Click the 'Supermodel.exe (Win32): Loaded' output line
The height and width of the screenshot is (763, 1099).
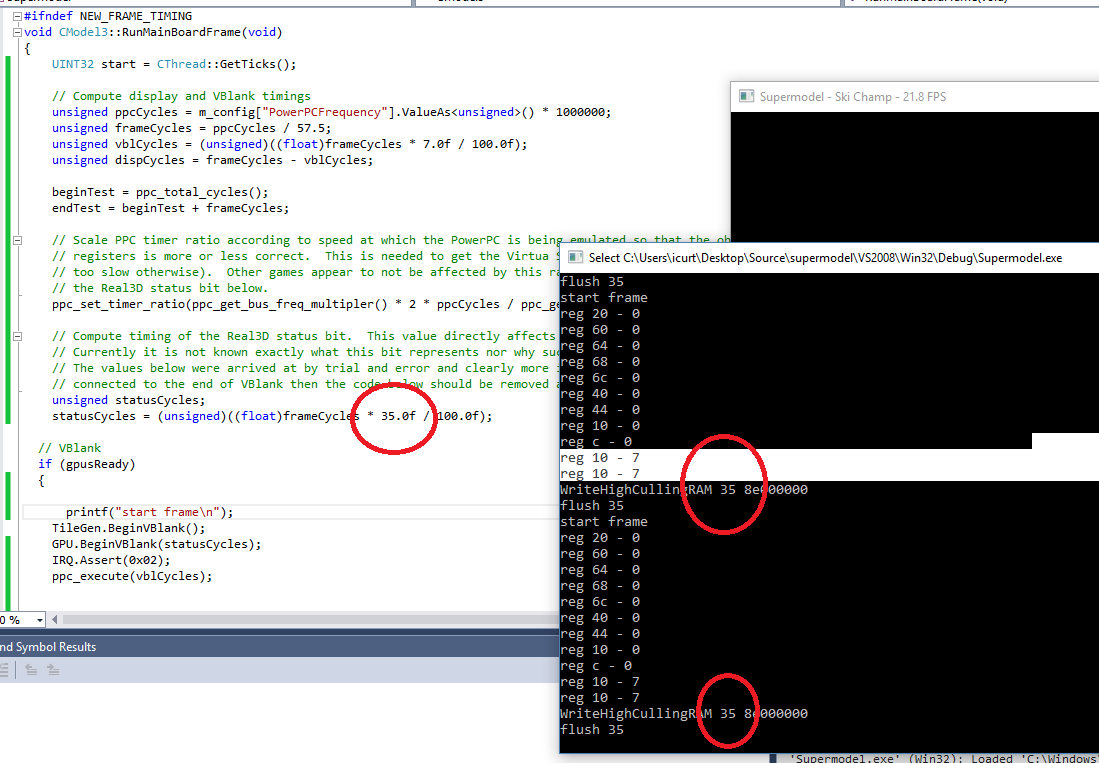(x=944, y=757)
